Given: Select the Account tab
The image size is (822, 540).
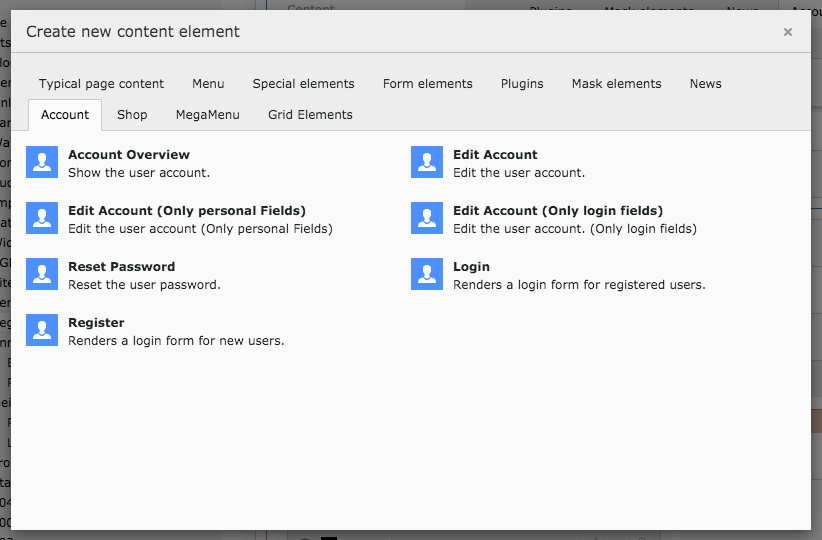Looking at the screenshot, I should (x=65, y=115).
